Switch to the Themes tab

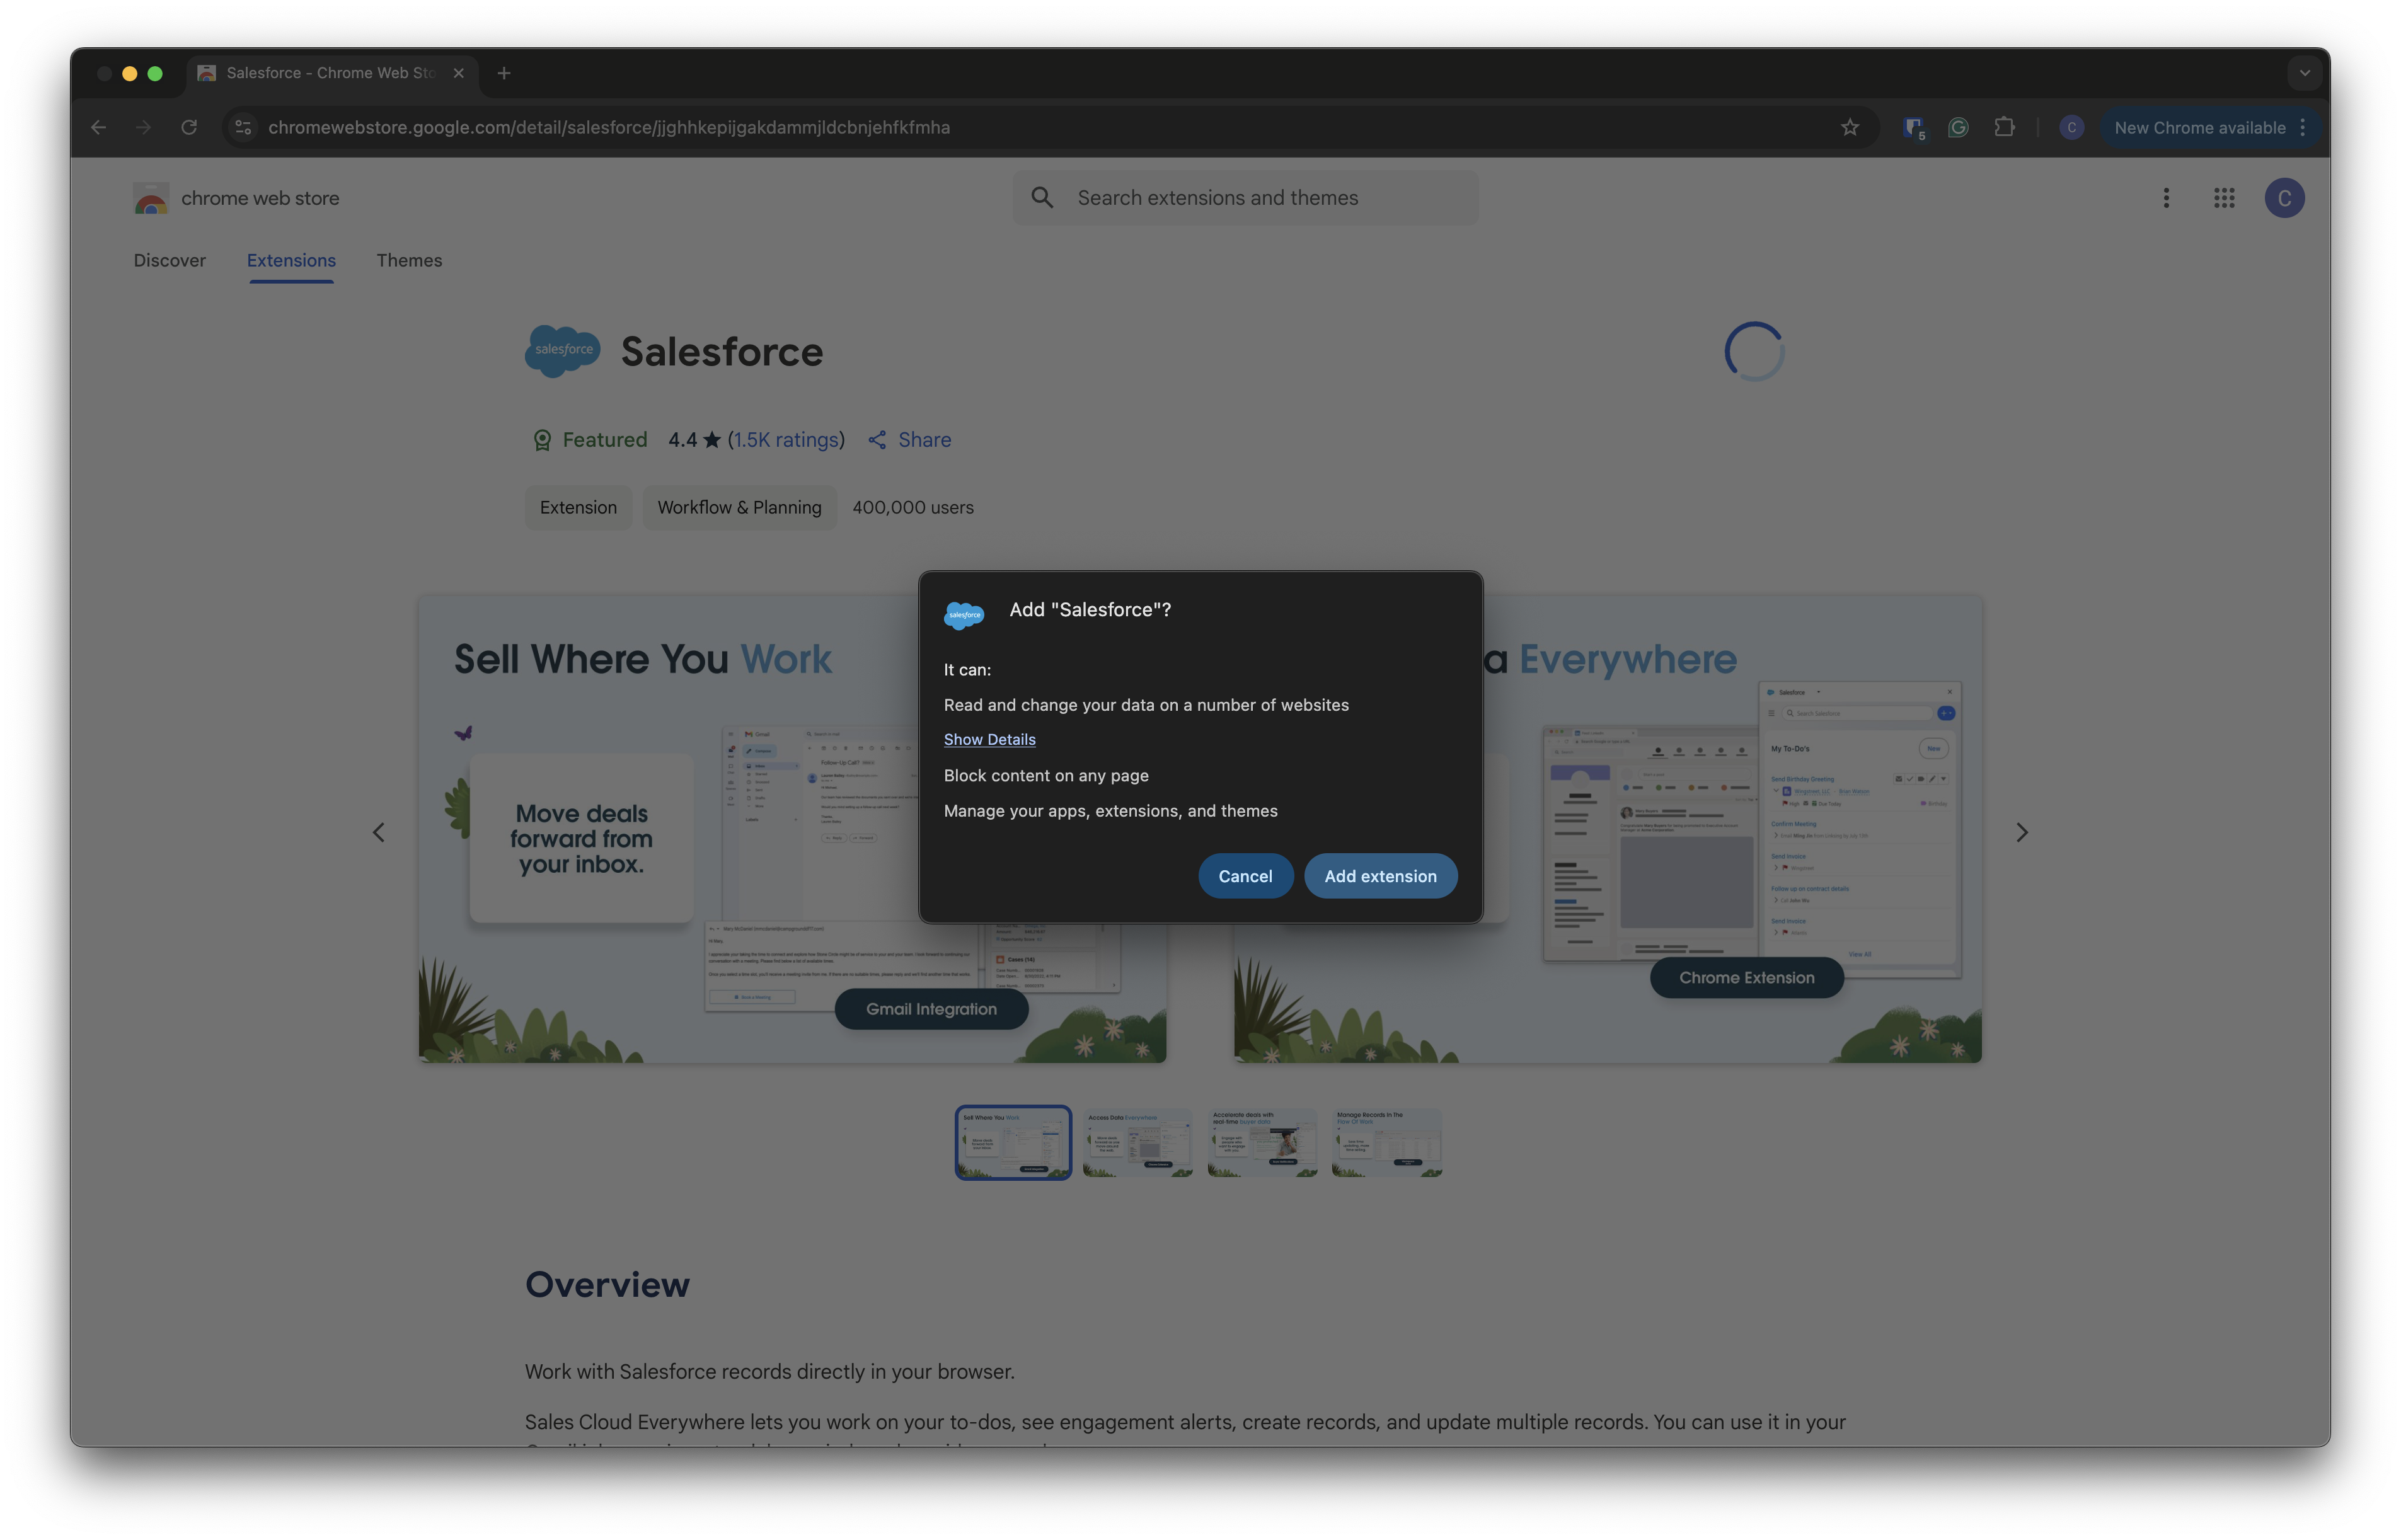[409, 260]
